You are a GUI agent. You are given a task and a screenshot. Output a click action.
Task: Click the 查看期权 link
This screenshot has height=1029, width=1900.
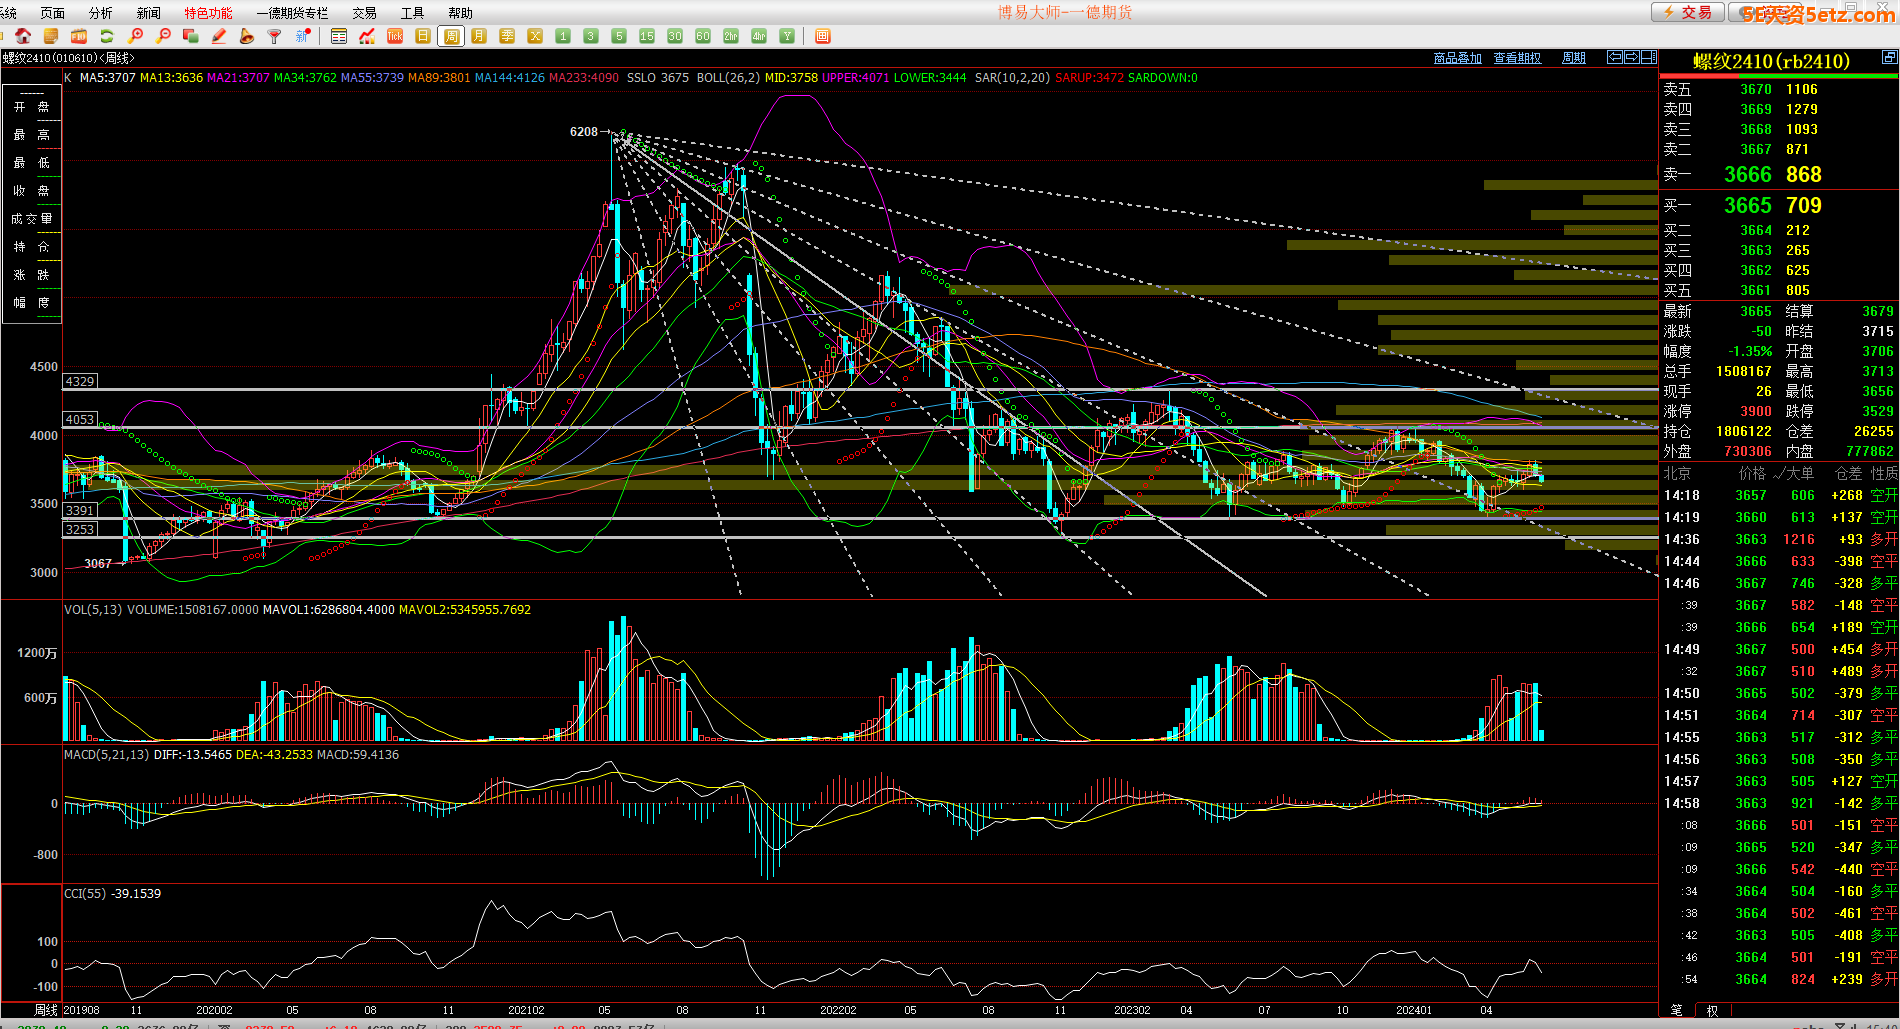coord(1517,58)
